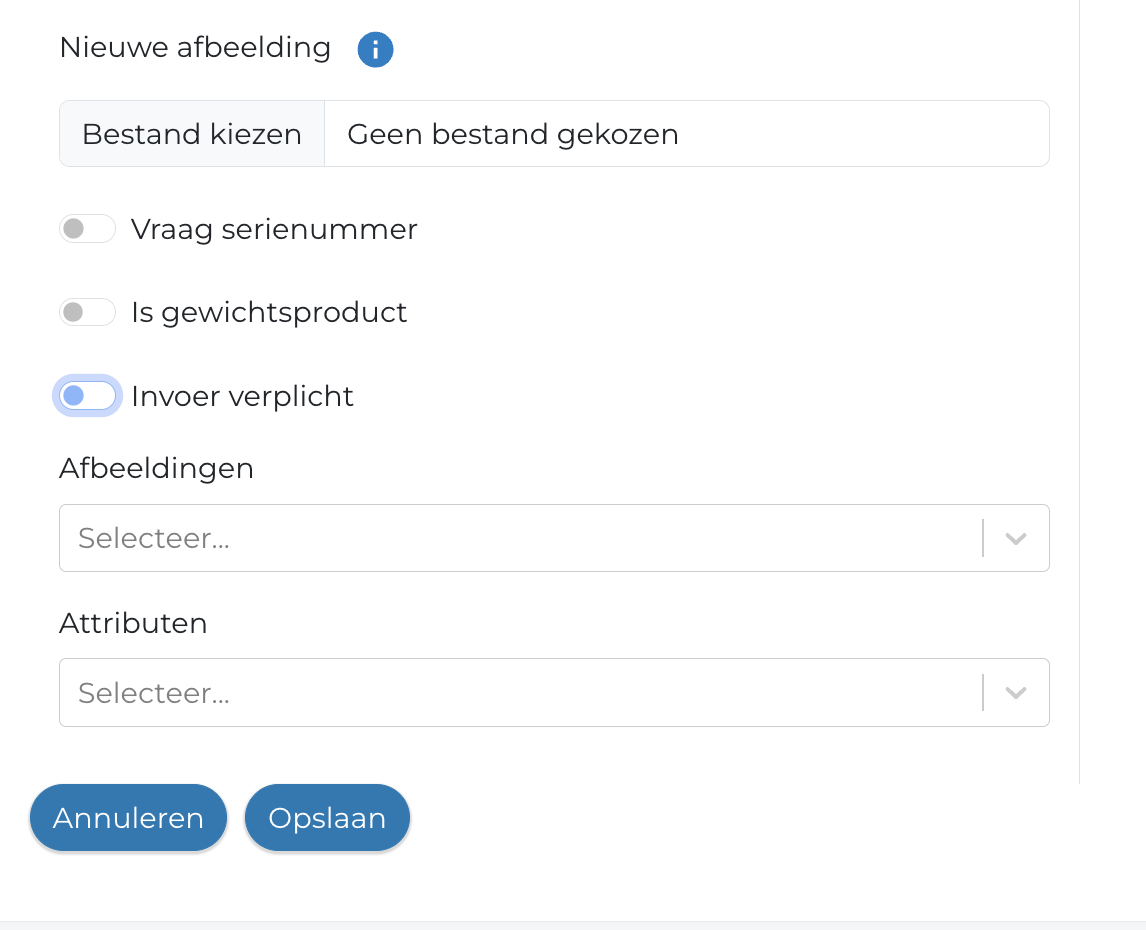Click the Geen bestand gekozen file field
The image size is (1146, 930).
pyautogui.click(x=686, y=134)
